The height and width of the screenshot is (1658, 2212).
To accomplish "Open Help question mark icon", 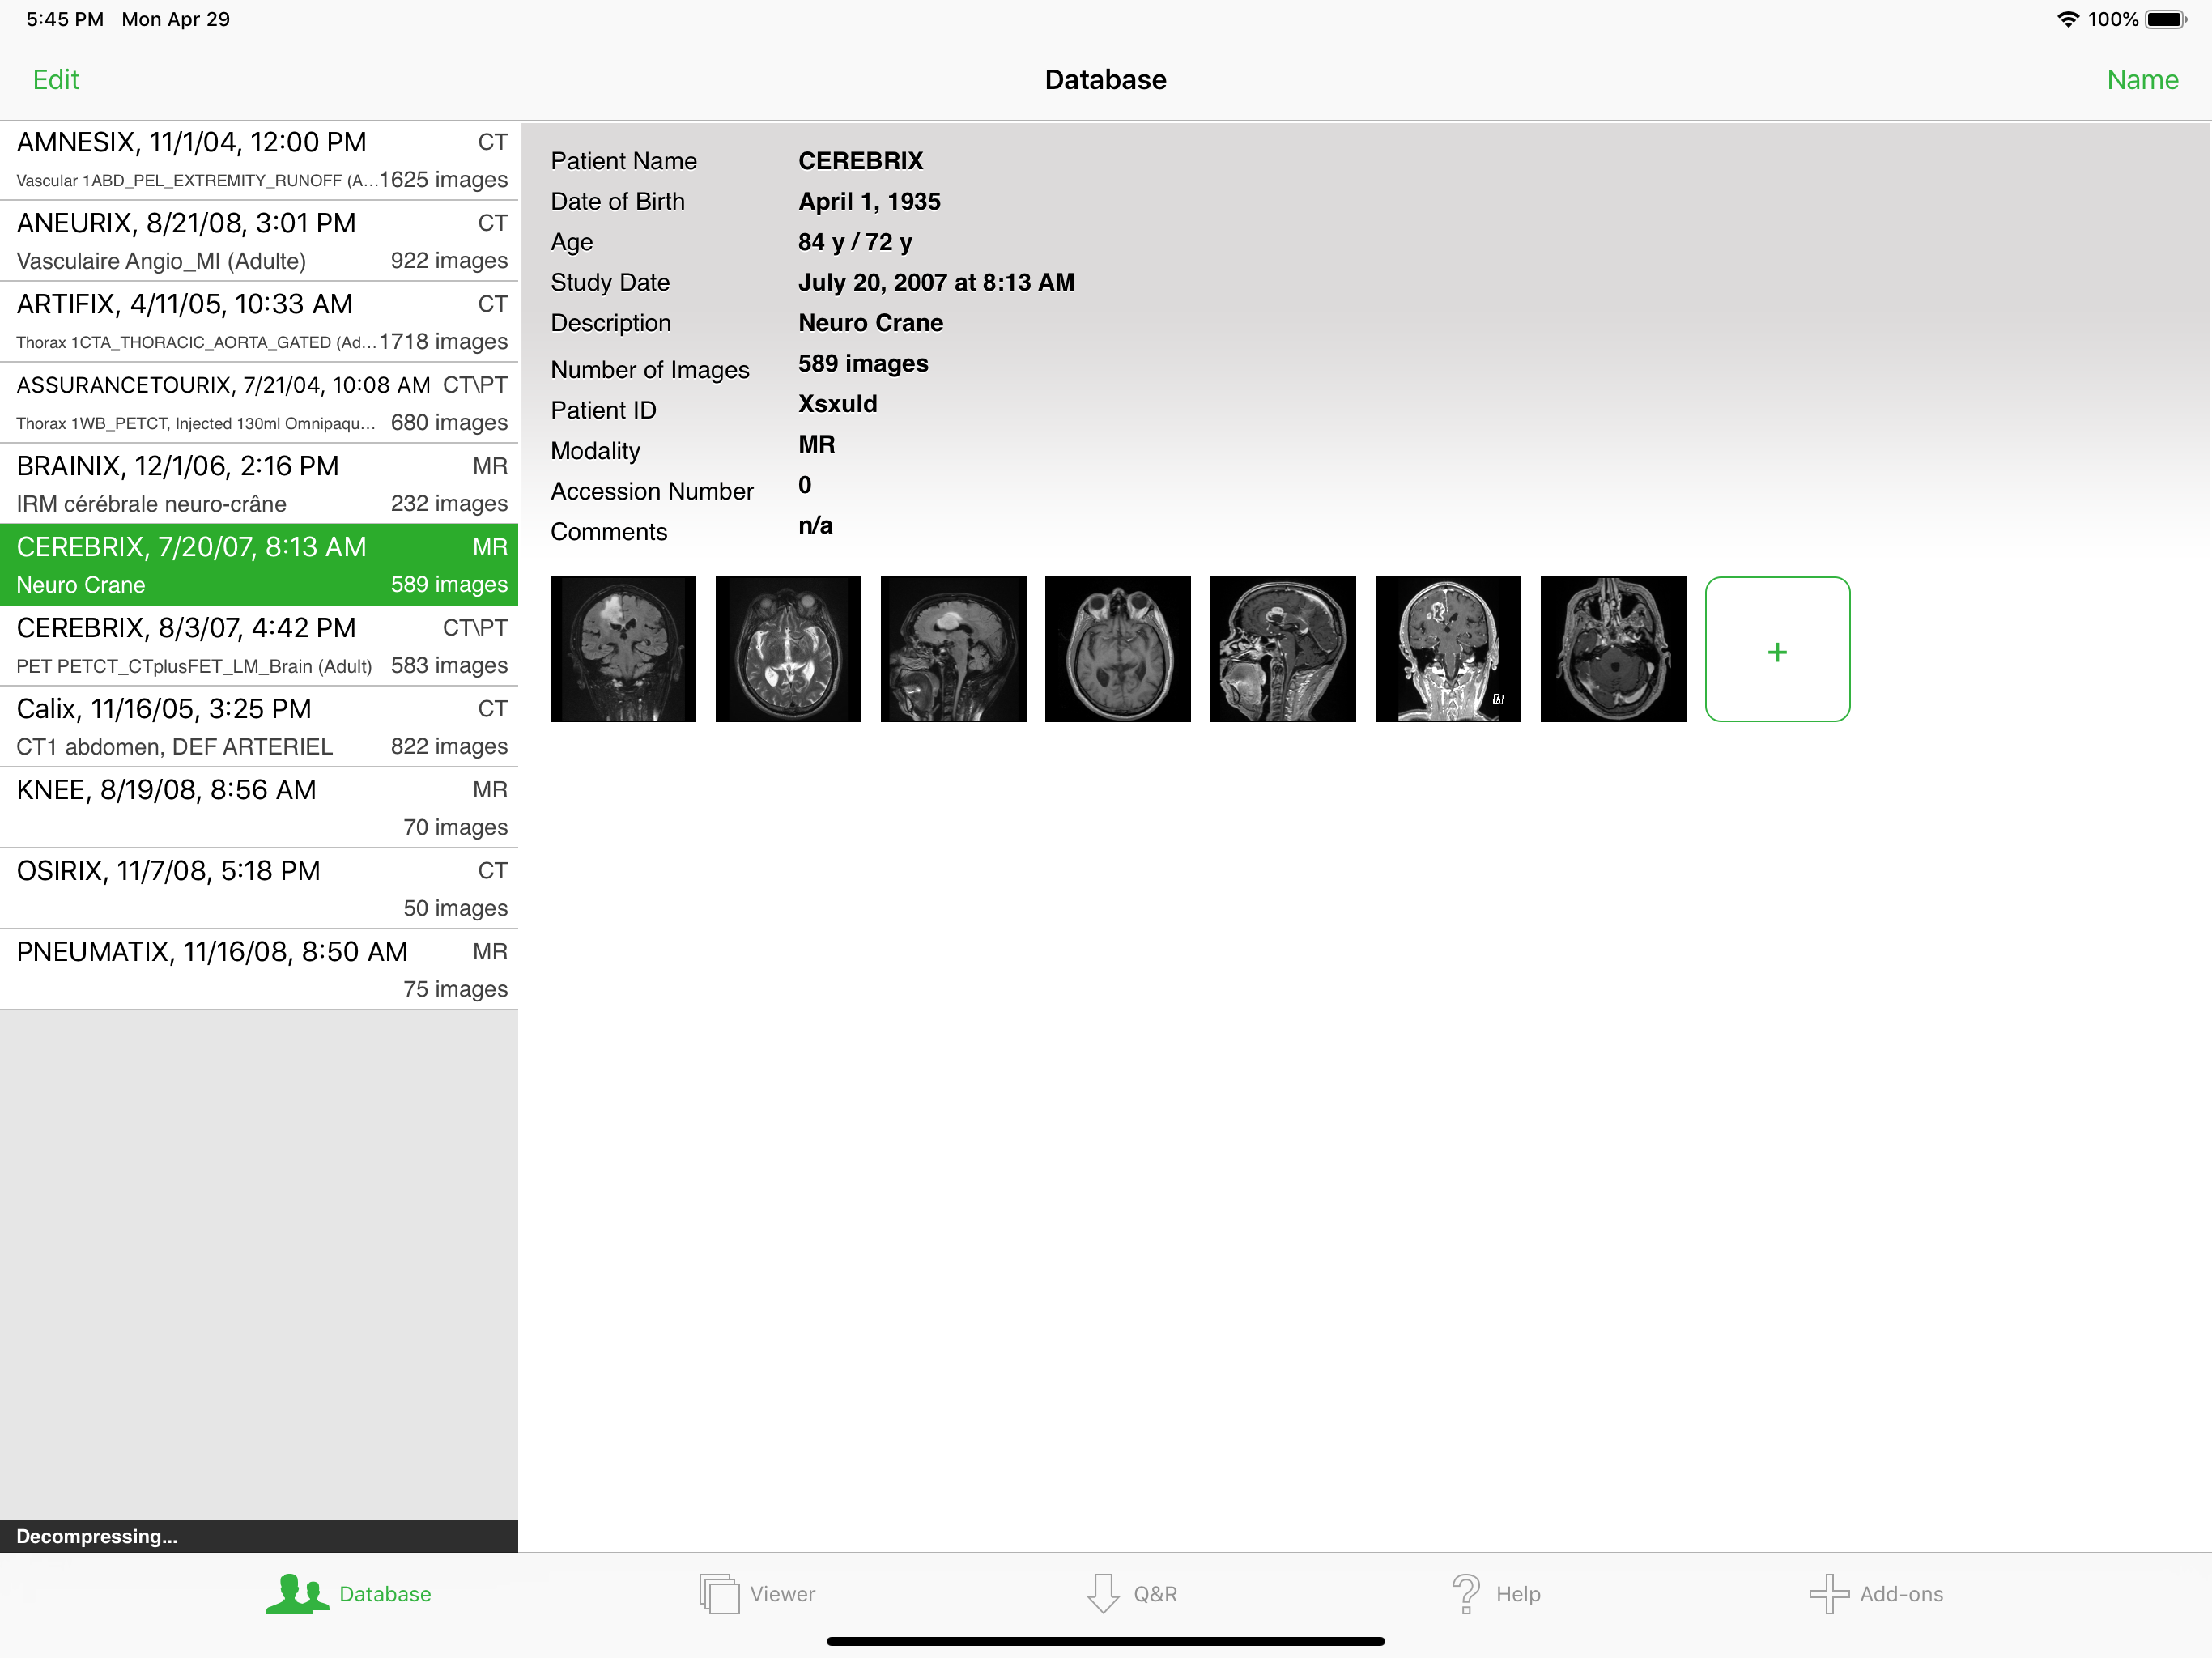I will 1465,1593.
